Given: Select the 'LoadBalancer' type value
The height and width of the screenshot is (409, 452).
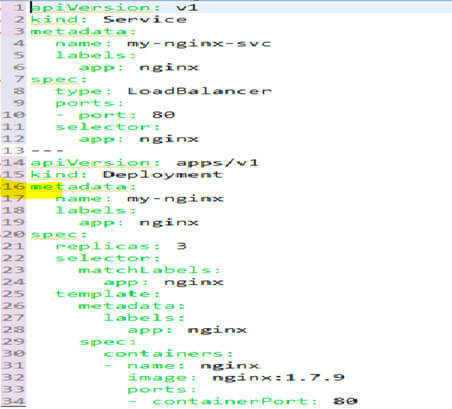Looking at the screenshot, I should tap(199, 91).
